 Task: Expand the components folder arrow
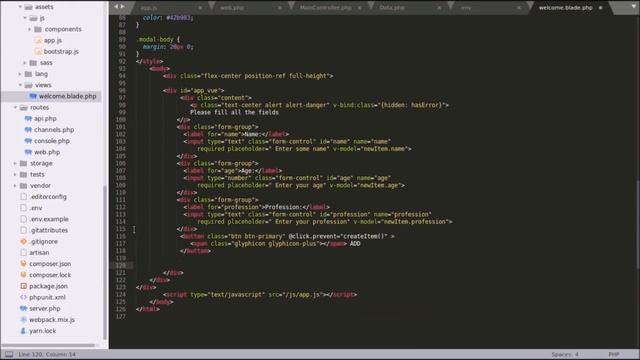tap(30, 29)
